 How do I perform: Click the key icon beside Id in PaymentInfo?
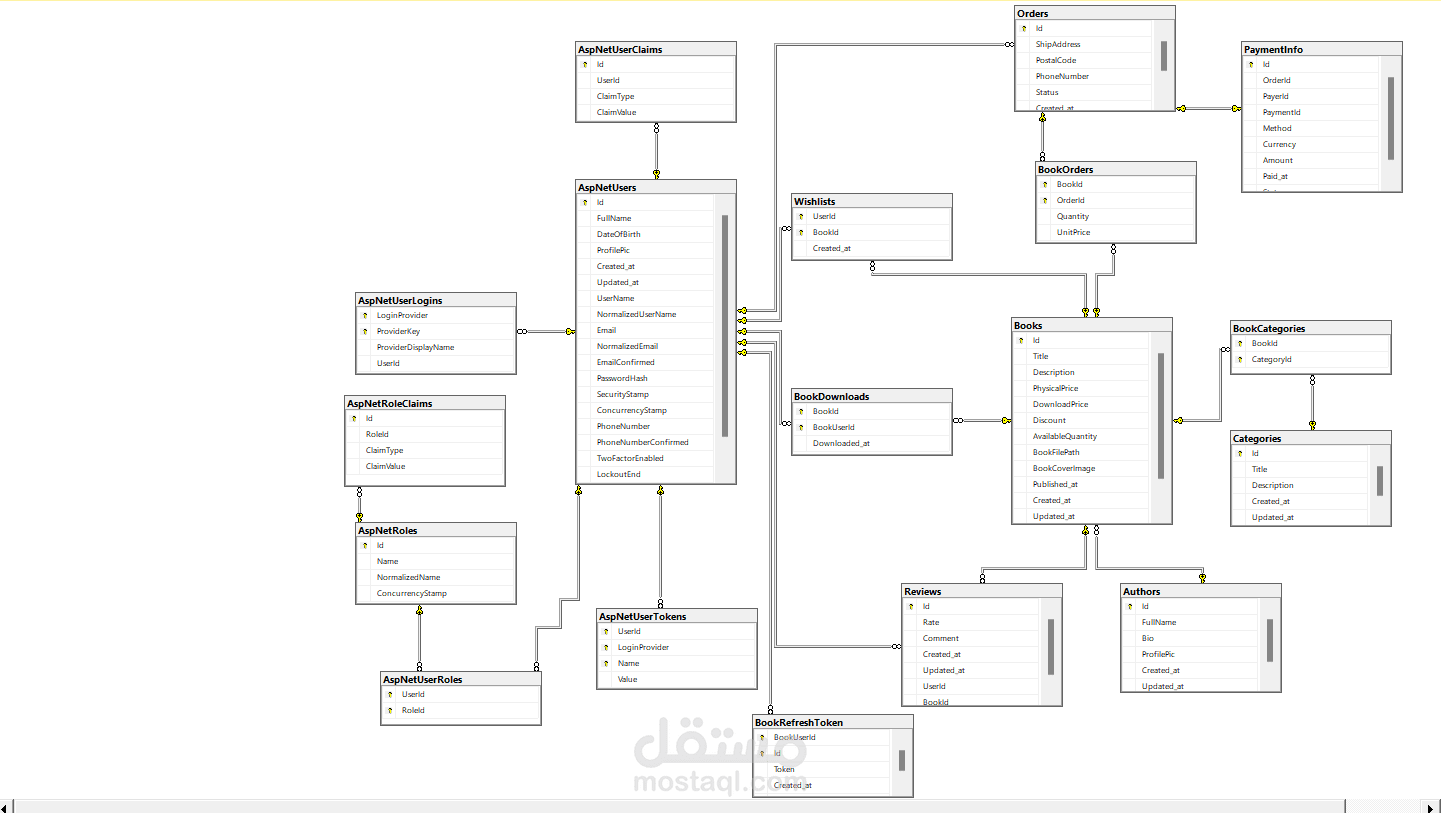[1251, 64]
